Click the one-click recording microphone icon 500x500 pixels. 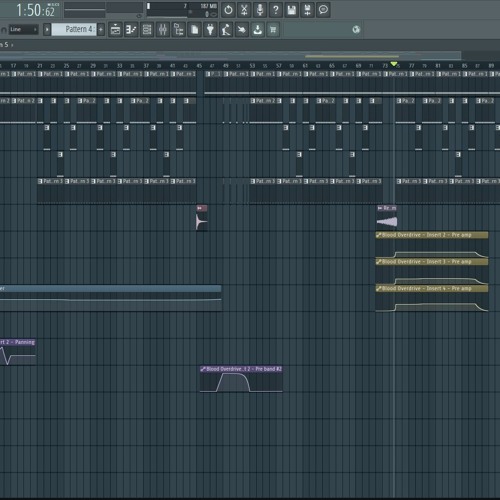tap(260, 10)
